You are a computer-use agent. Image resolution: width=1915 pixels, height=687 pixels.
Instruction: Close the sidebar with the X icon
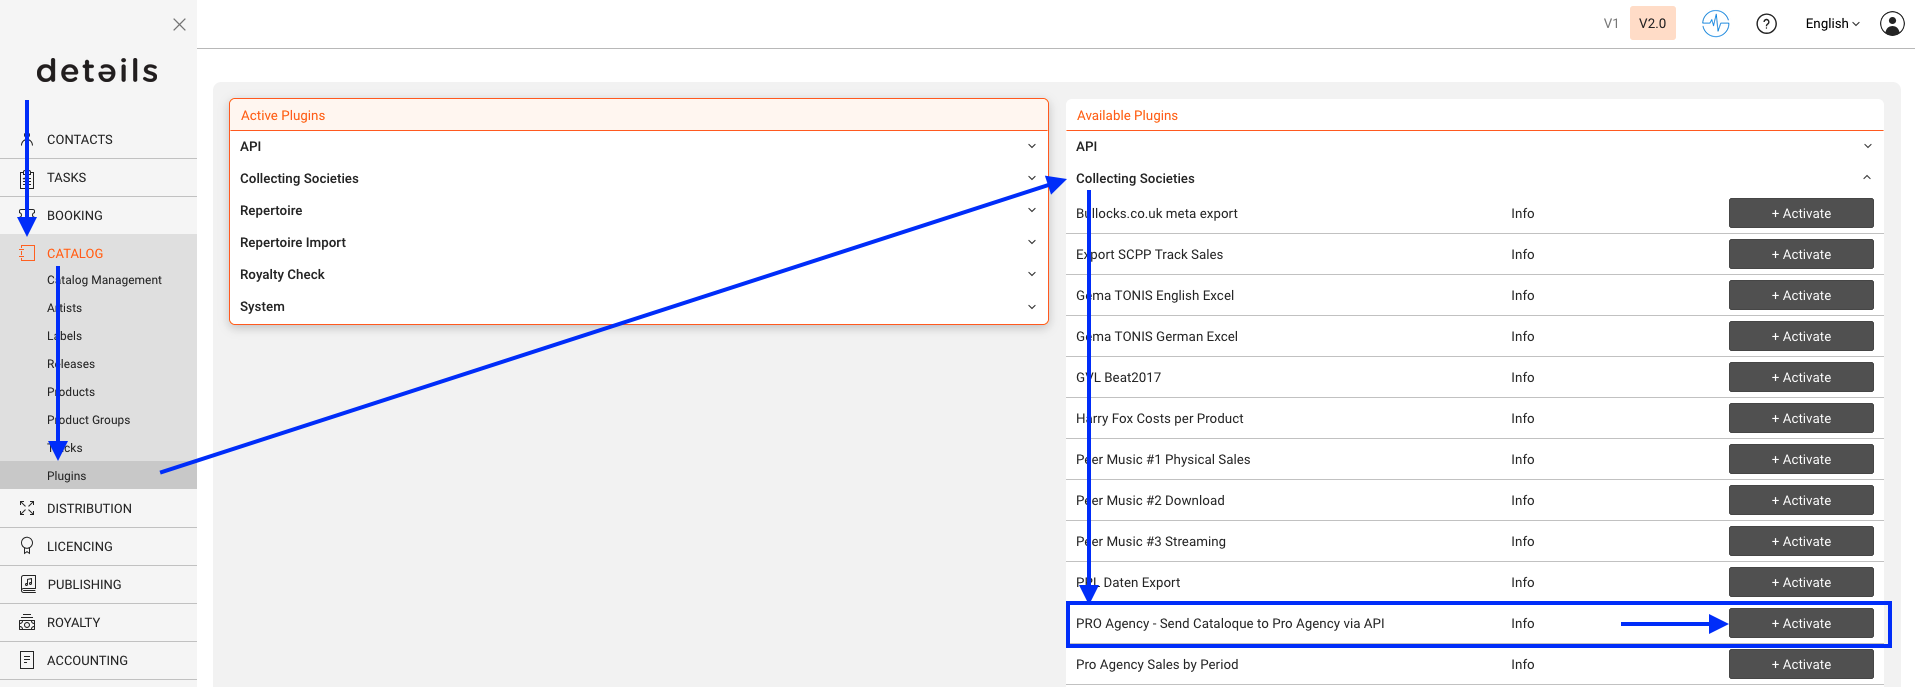(179, 24)
